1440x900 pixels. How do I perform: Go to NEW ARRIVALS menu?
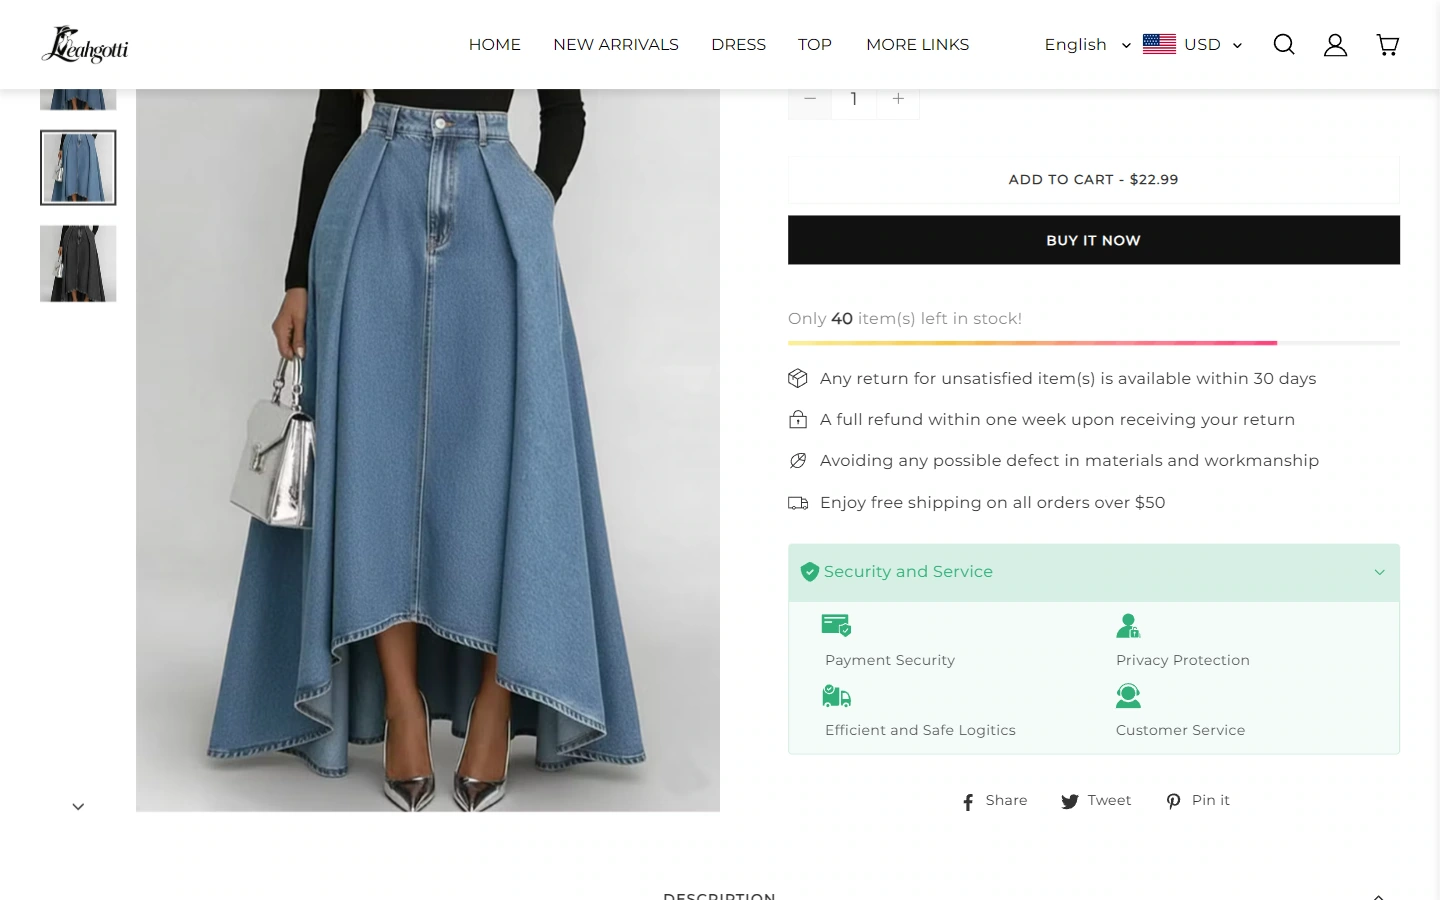click(616, 44)
